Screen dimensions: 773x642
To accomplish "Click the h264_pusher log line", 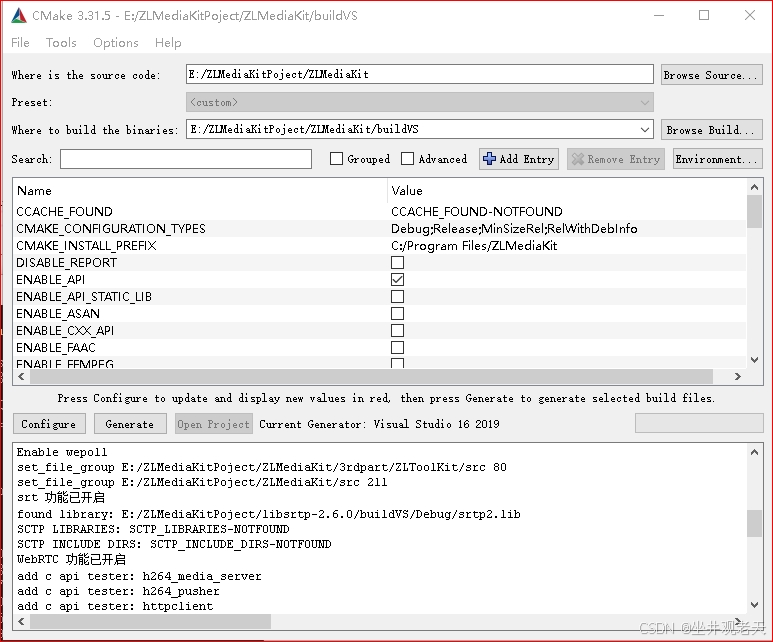I will point(118,591).
